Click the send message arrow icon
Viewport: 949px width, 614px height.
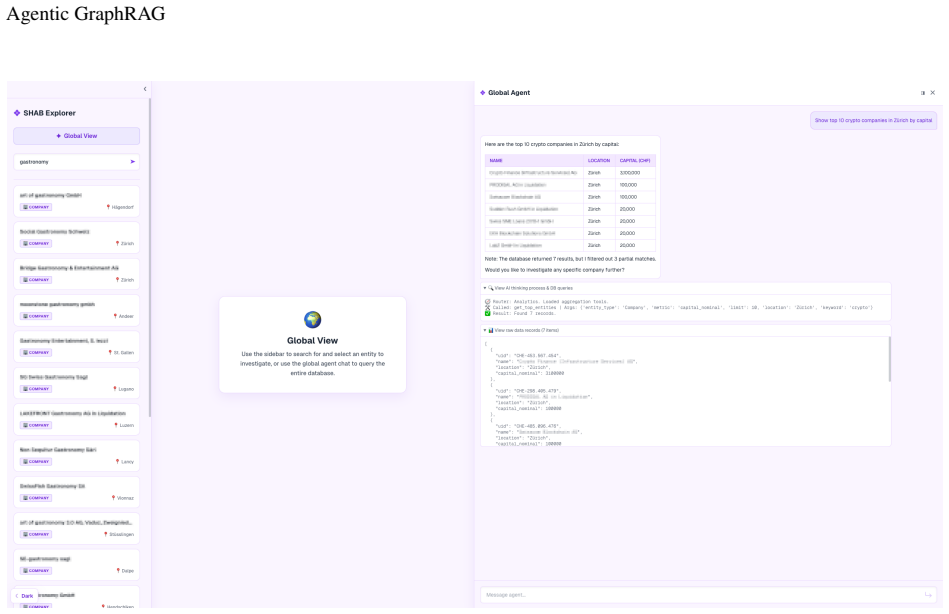[x=928, y=595]
